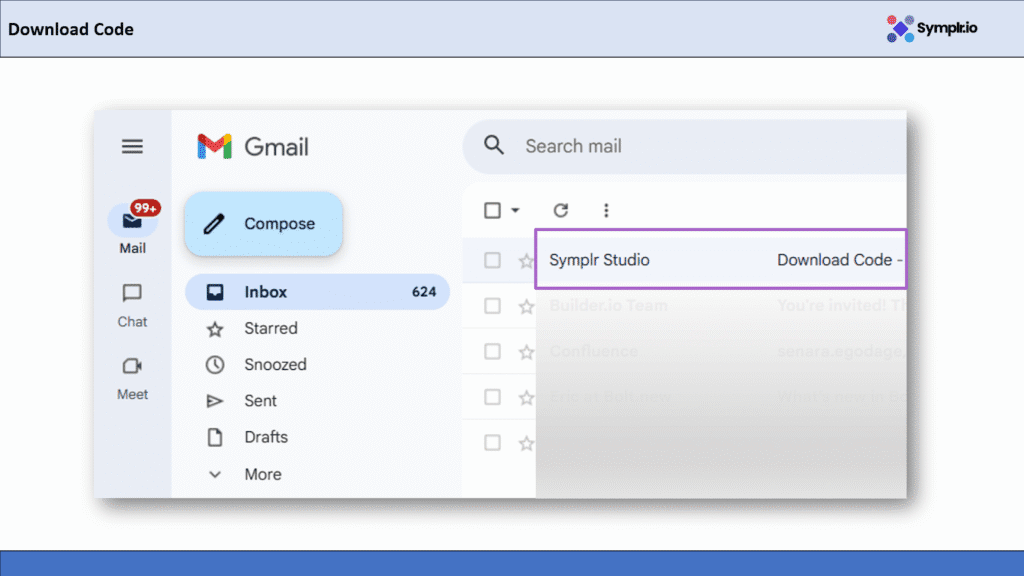Open the select-all dropdown arrow

click(516, 210)
